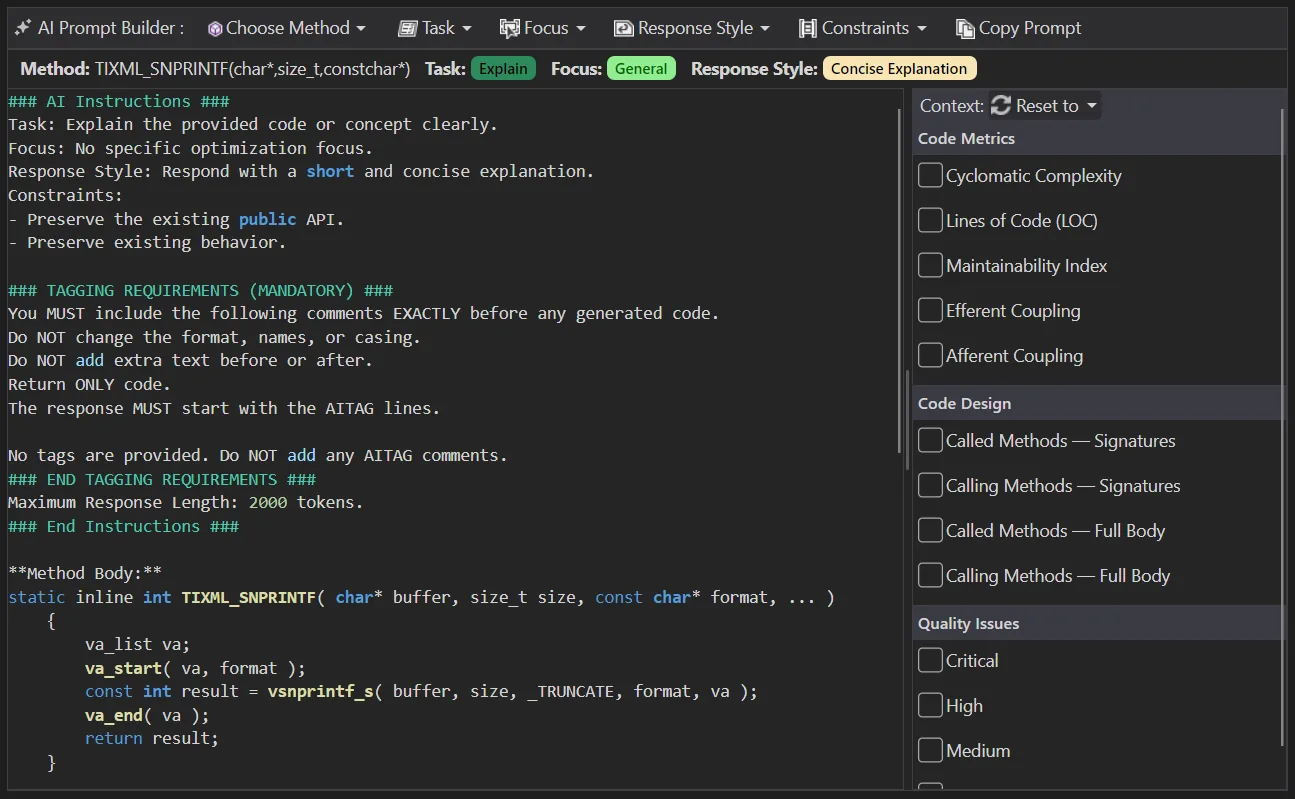Enable Called Methods — Signatures checkbox

coord(930,440)
